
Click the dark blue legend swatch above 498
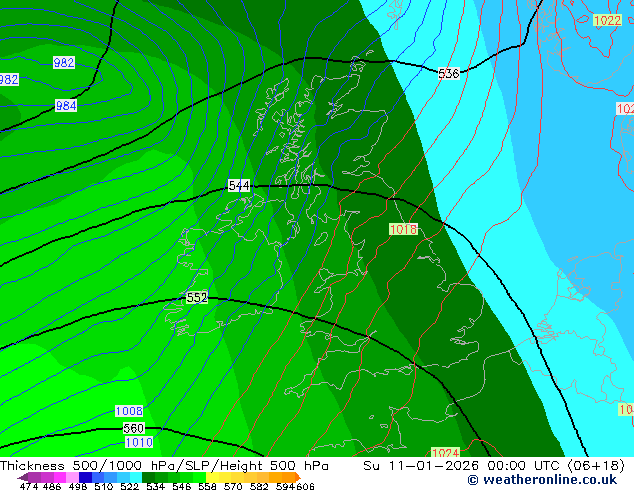coord(85,477)
